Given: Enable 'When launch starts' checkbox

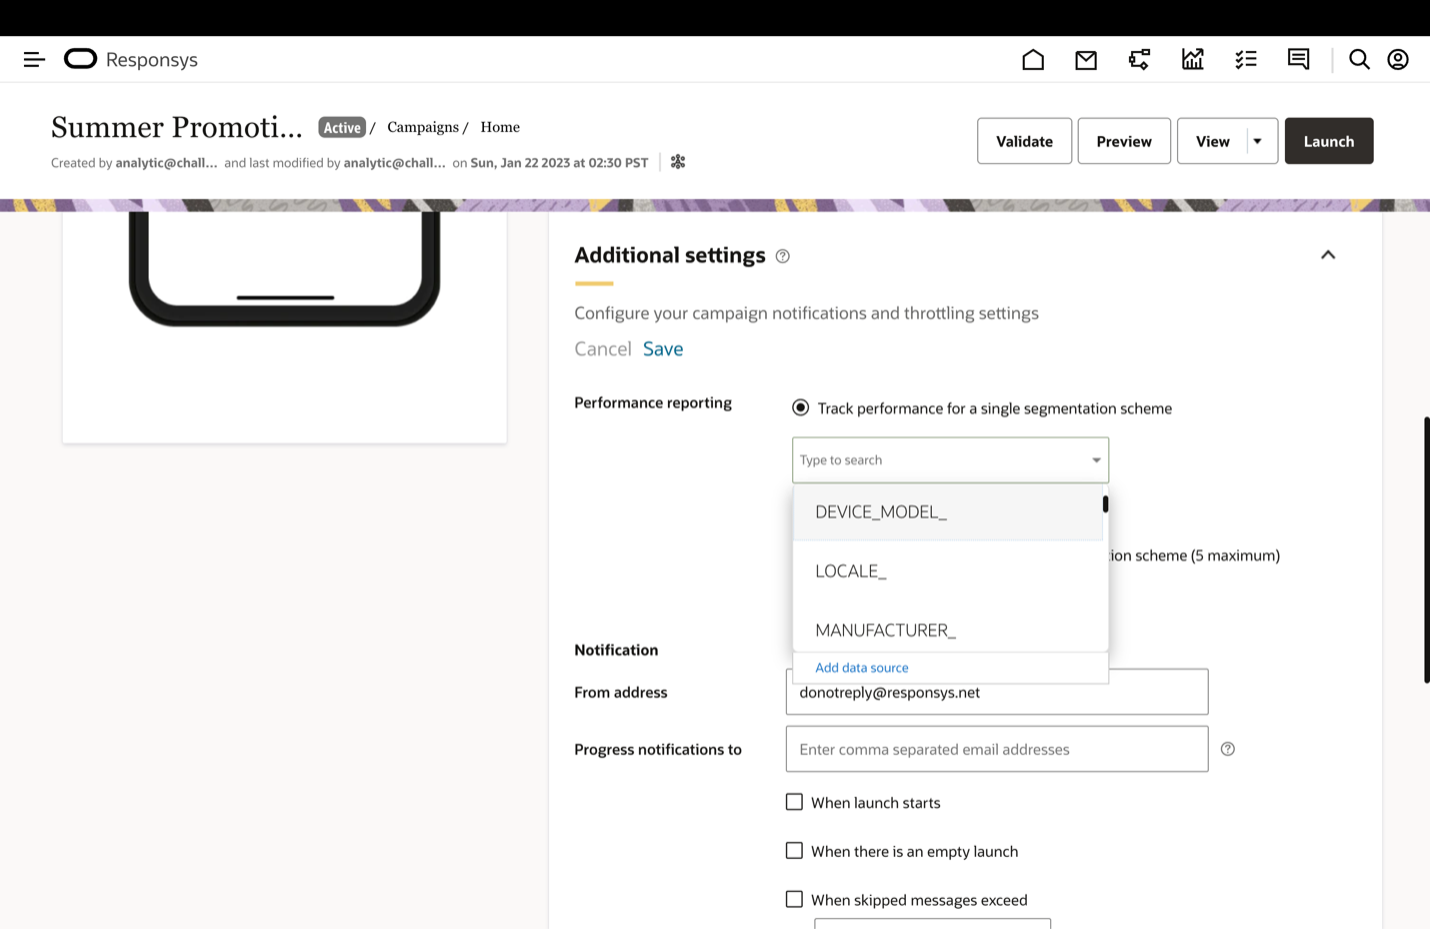Looking at the screenshot, I should [x=795, y=802].
